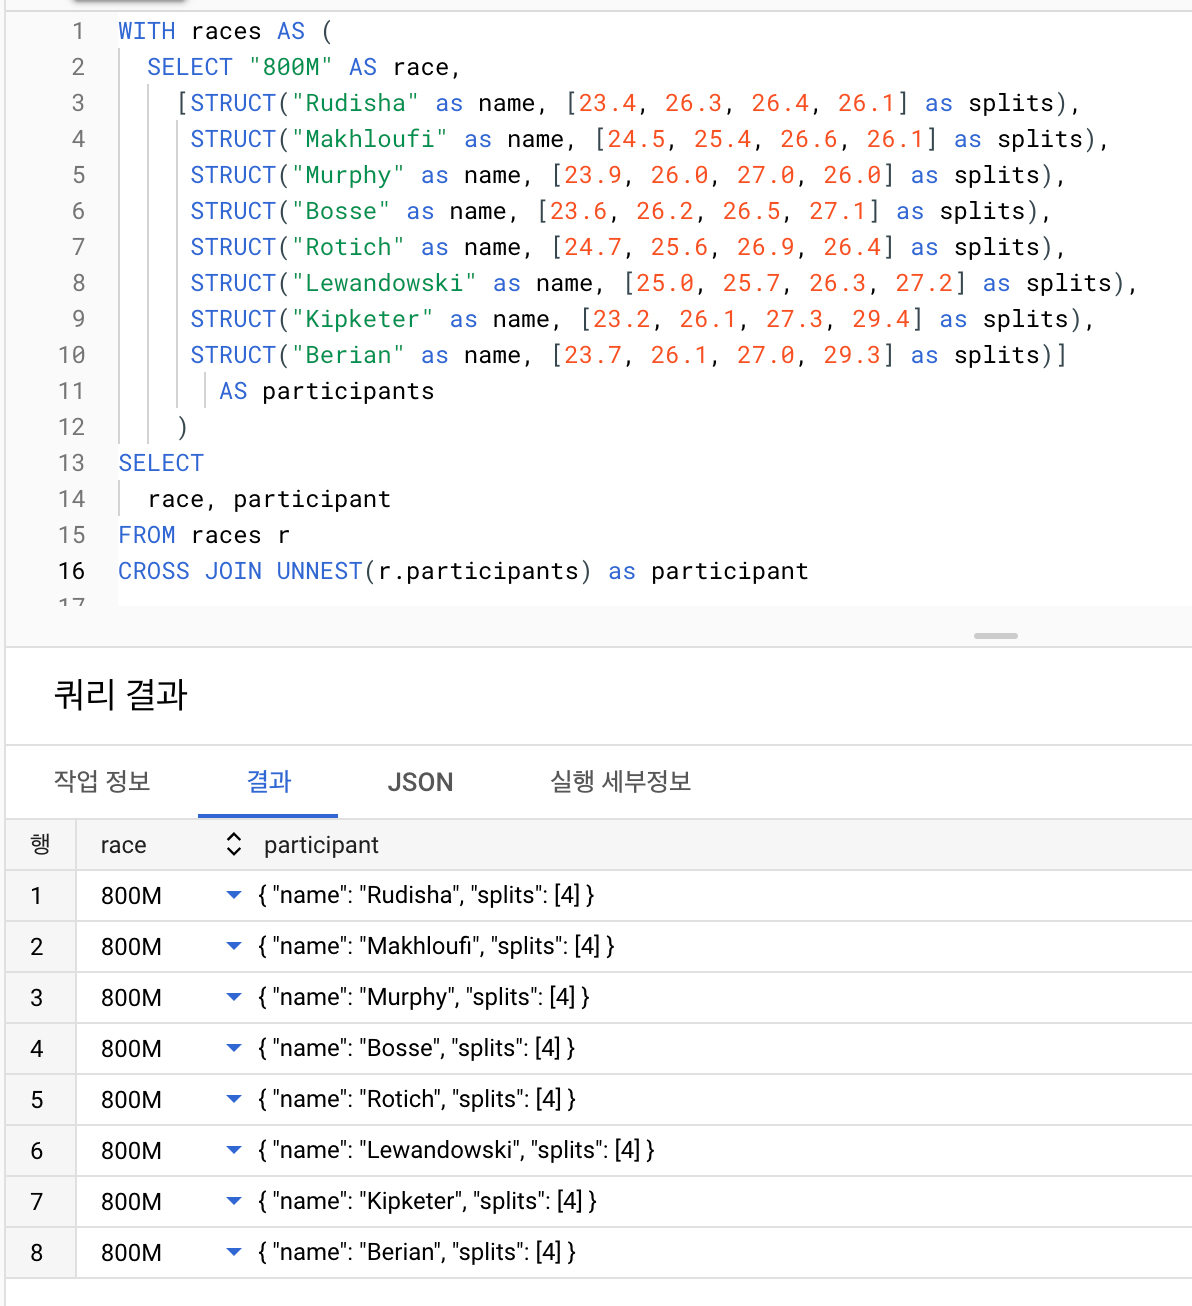This screenshot has width=1192, height=1306.
Task: Expand the Rudisha participant struct
Action: pyautogui.click(x=234, y=895)
